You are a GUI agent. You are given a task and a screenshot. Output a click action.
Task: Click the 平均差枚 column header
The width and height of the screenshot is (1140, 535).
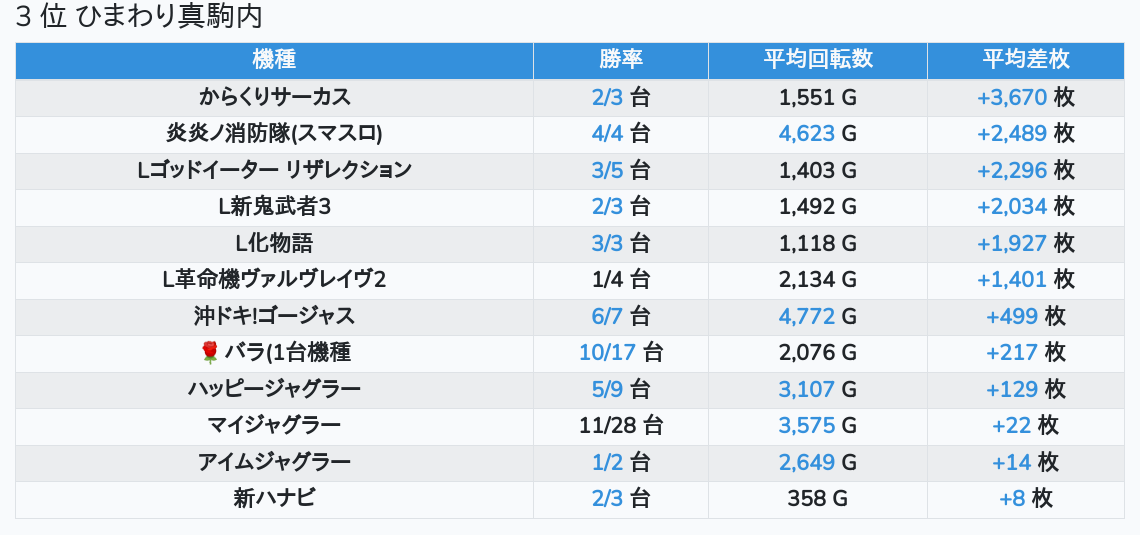pos(1026,60)
